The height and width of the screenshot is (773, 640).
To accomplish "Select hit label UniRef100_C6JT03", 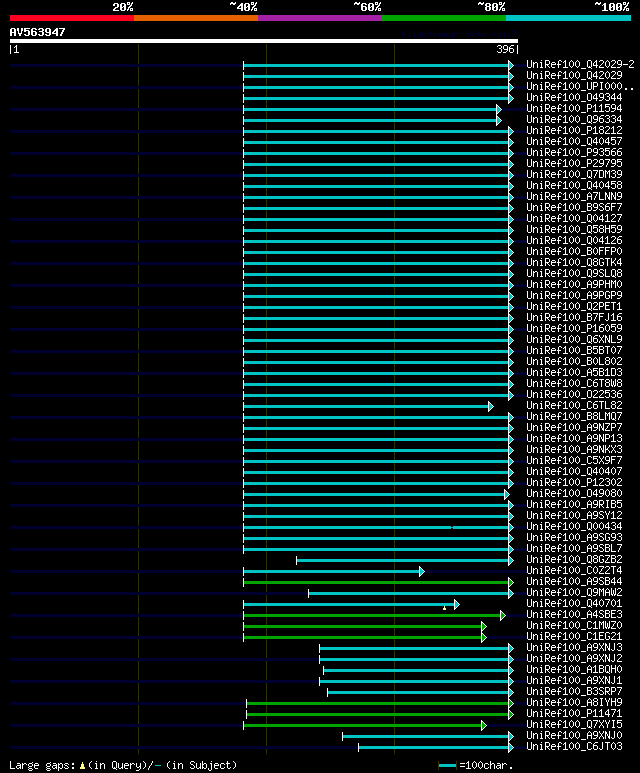I will coord(574,747).
